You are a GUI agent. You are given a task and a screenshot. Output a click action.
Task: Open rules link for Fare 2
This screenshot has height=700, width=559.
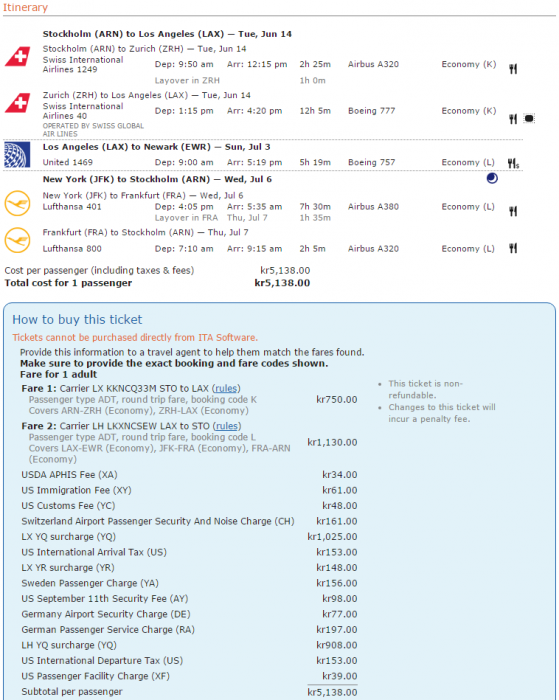[227, 426]
